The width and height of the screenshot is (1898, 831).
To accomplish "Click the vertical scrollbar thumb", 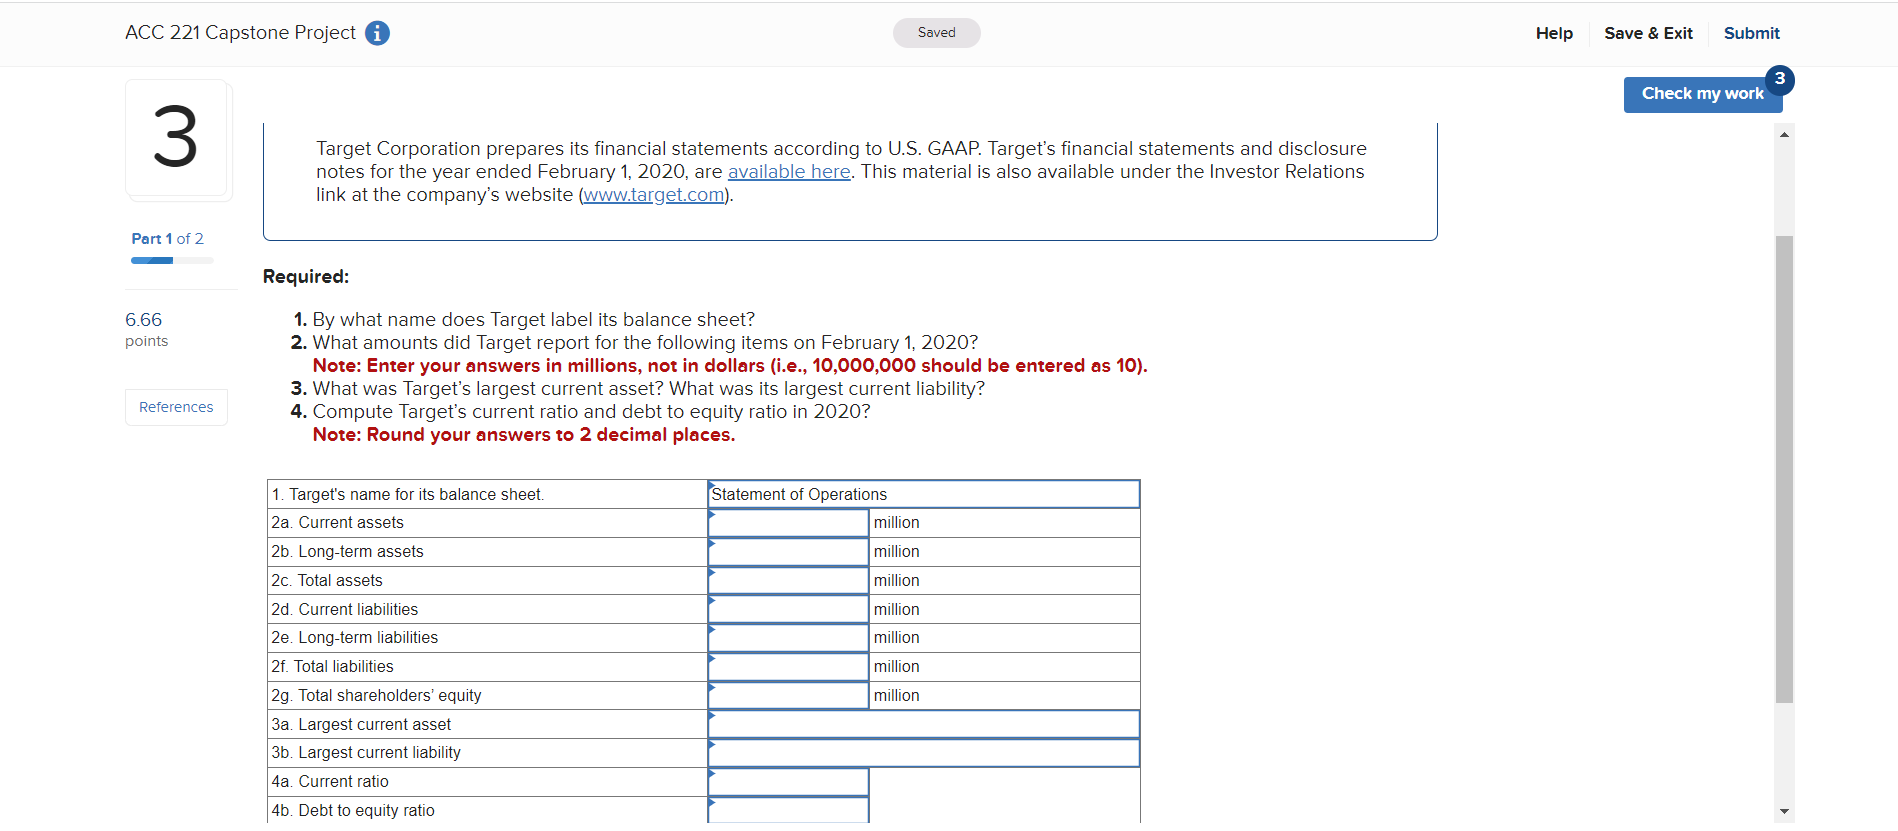I will point(1784,469).
